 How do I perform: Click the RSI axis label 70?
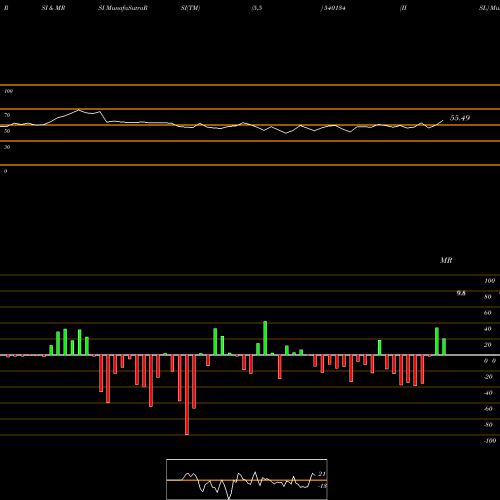(7, 115)
